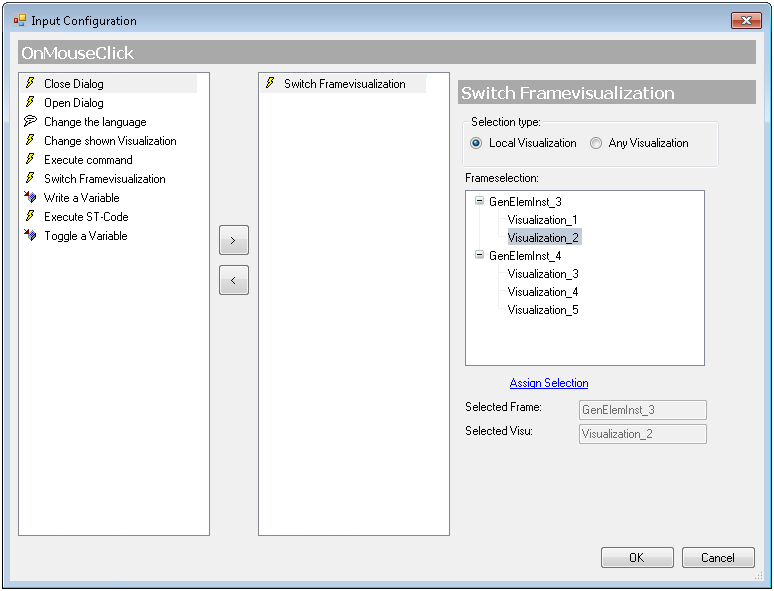Viewport: 774px width, 591px height.
Task: Click the Close Dialog lightning icon
Action: point(30,83)
